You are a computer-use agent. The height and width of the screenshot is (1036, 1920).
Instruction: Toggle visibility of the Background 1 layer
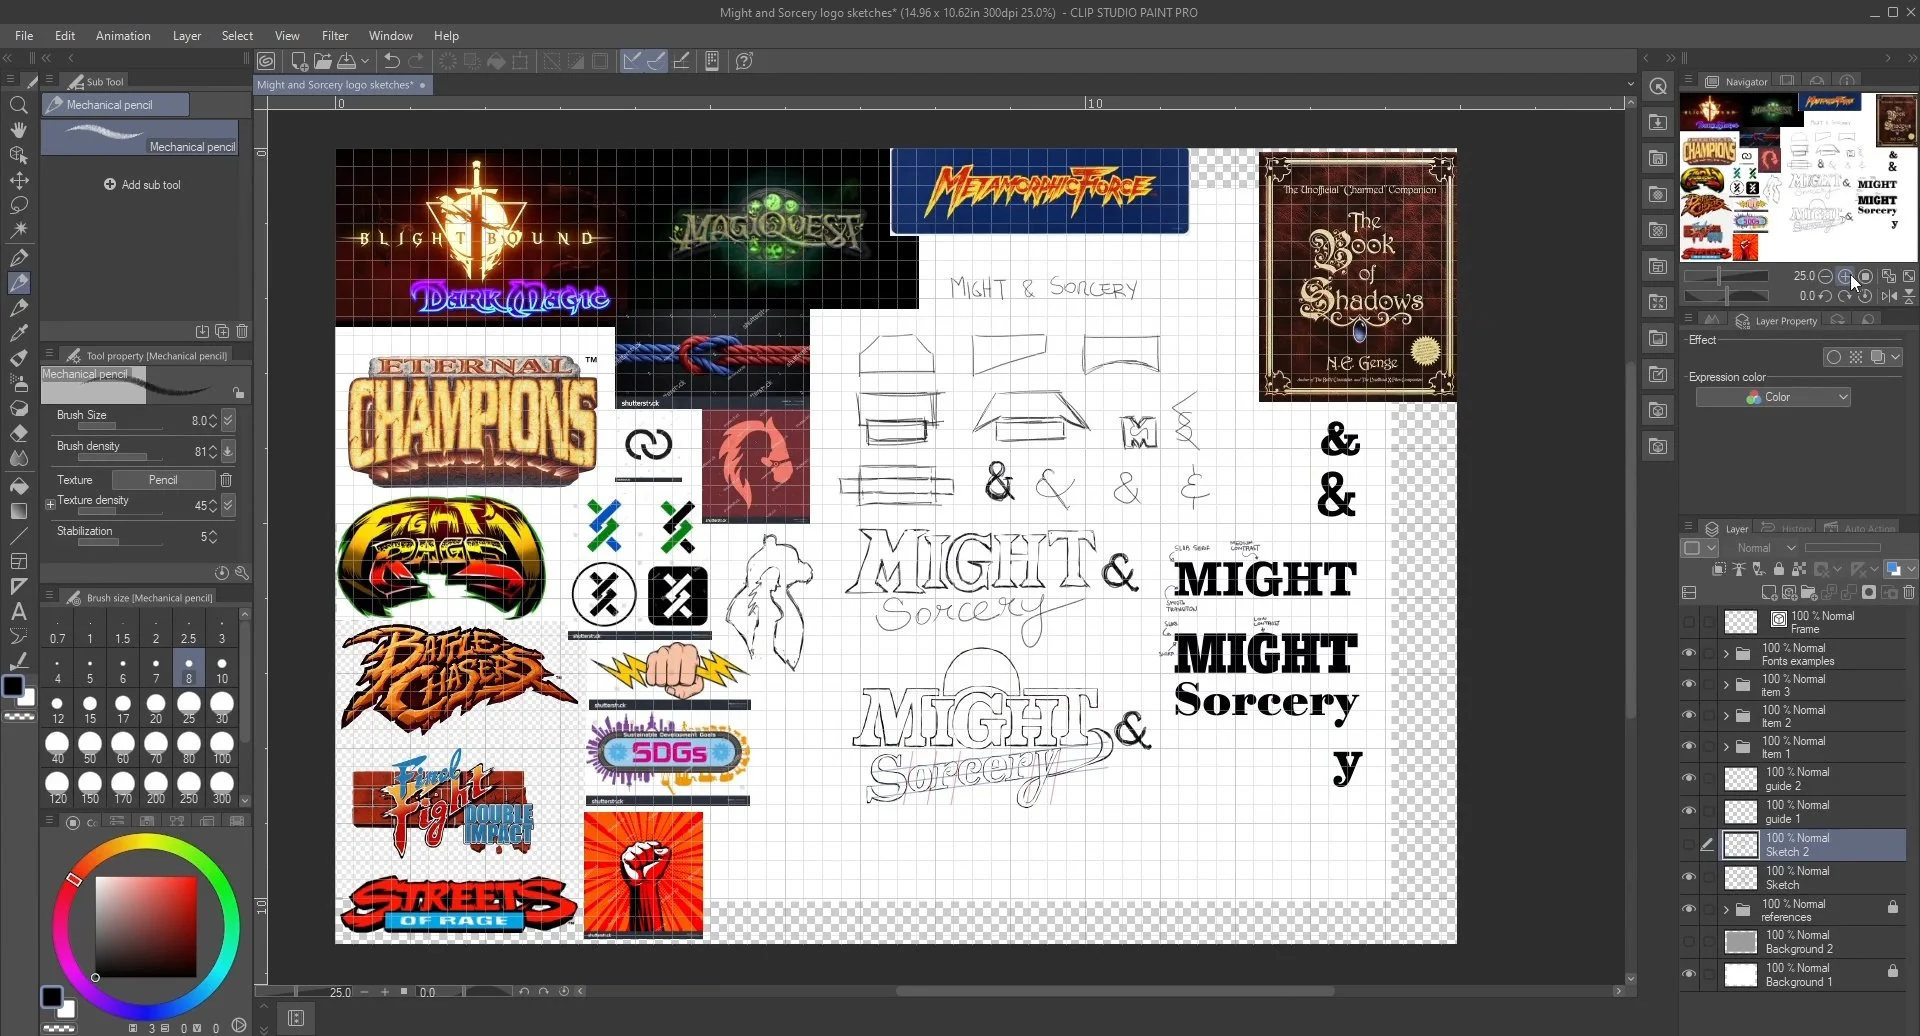(x=1690, y=972)
